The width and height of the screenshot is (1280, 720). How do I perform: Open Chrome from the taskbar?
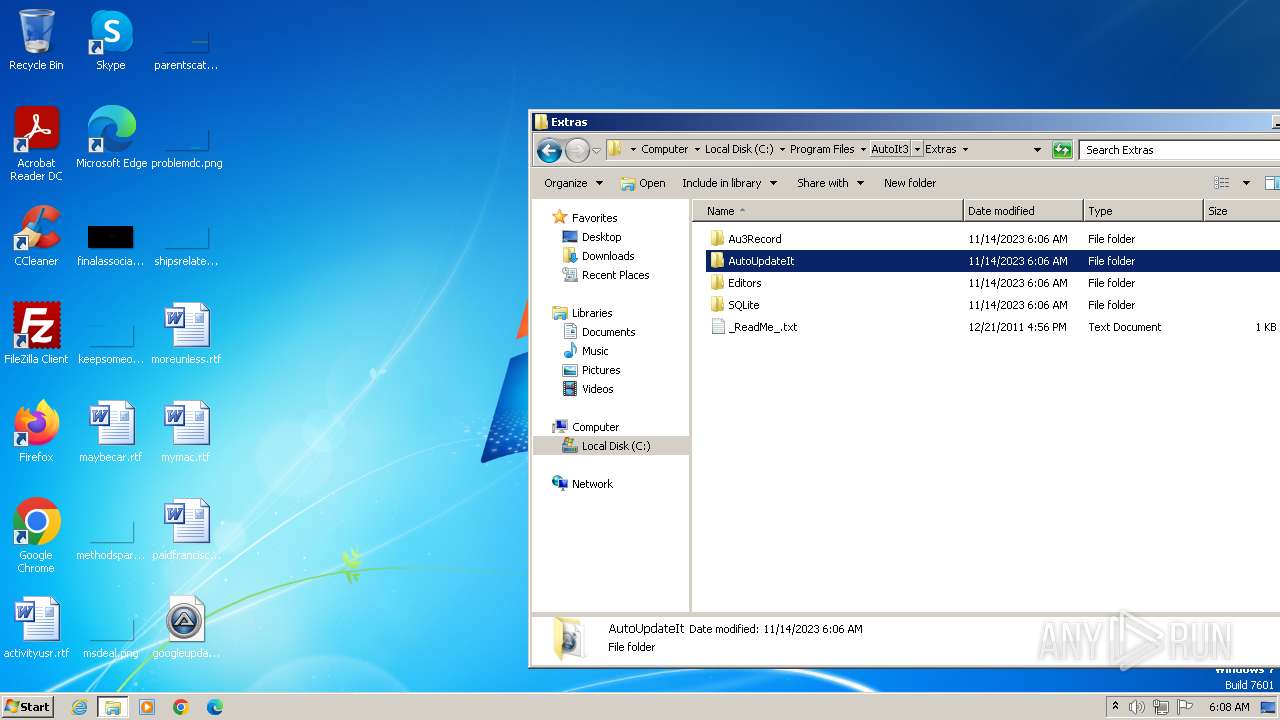[181, 707]
